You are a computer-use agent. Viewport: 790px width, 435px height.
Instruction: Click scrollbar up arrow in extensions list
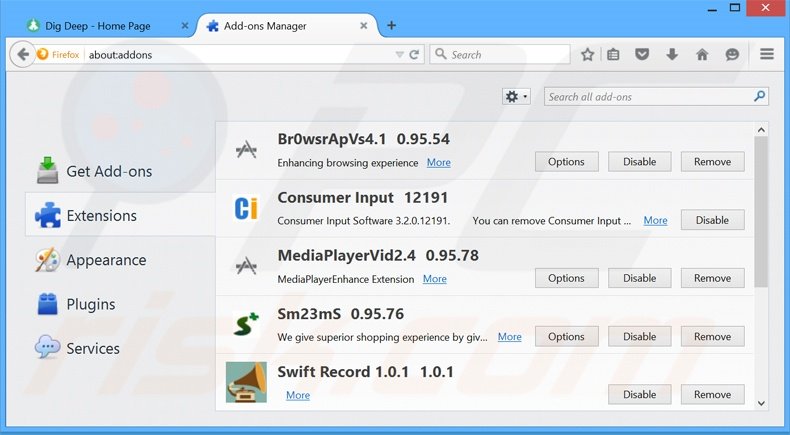point(761,130)
